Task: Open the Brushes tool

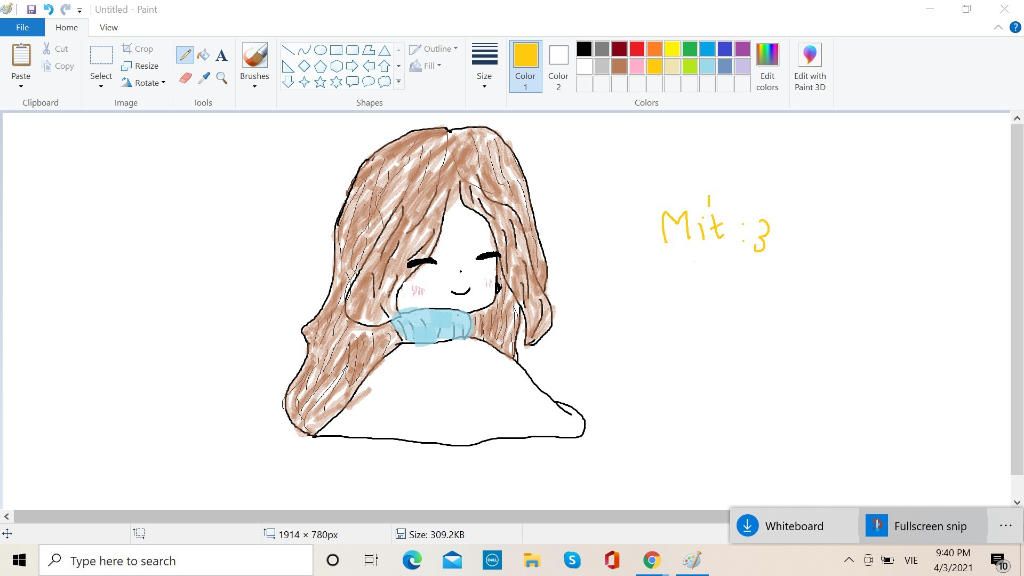Action: pos(255,56)
